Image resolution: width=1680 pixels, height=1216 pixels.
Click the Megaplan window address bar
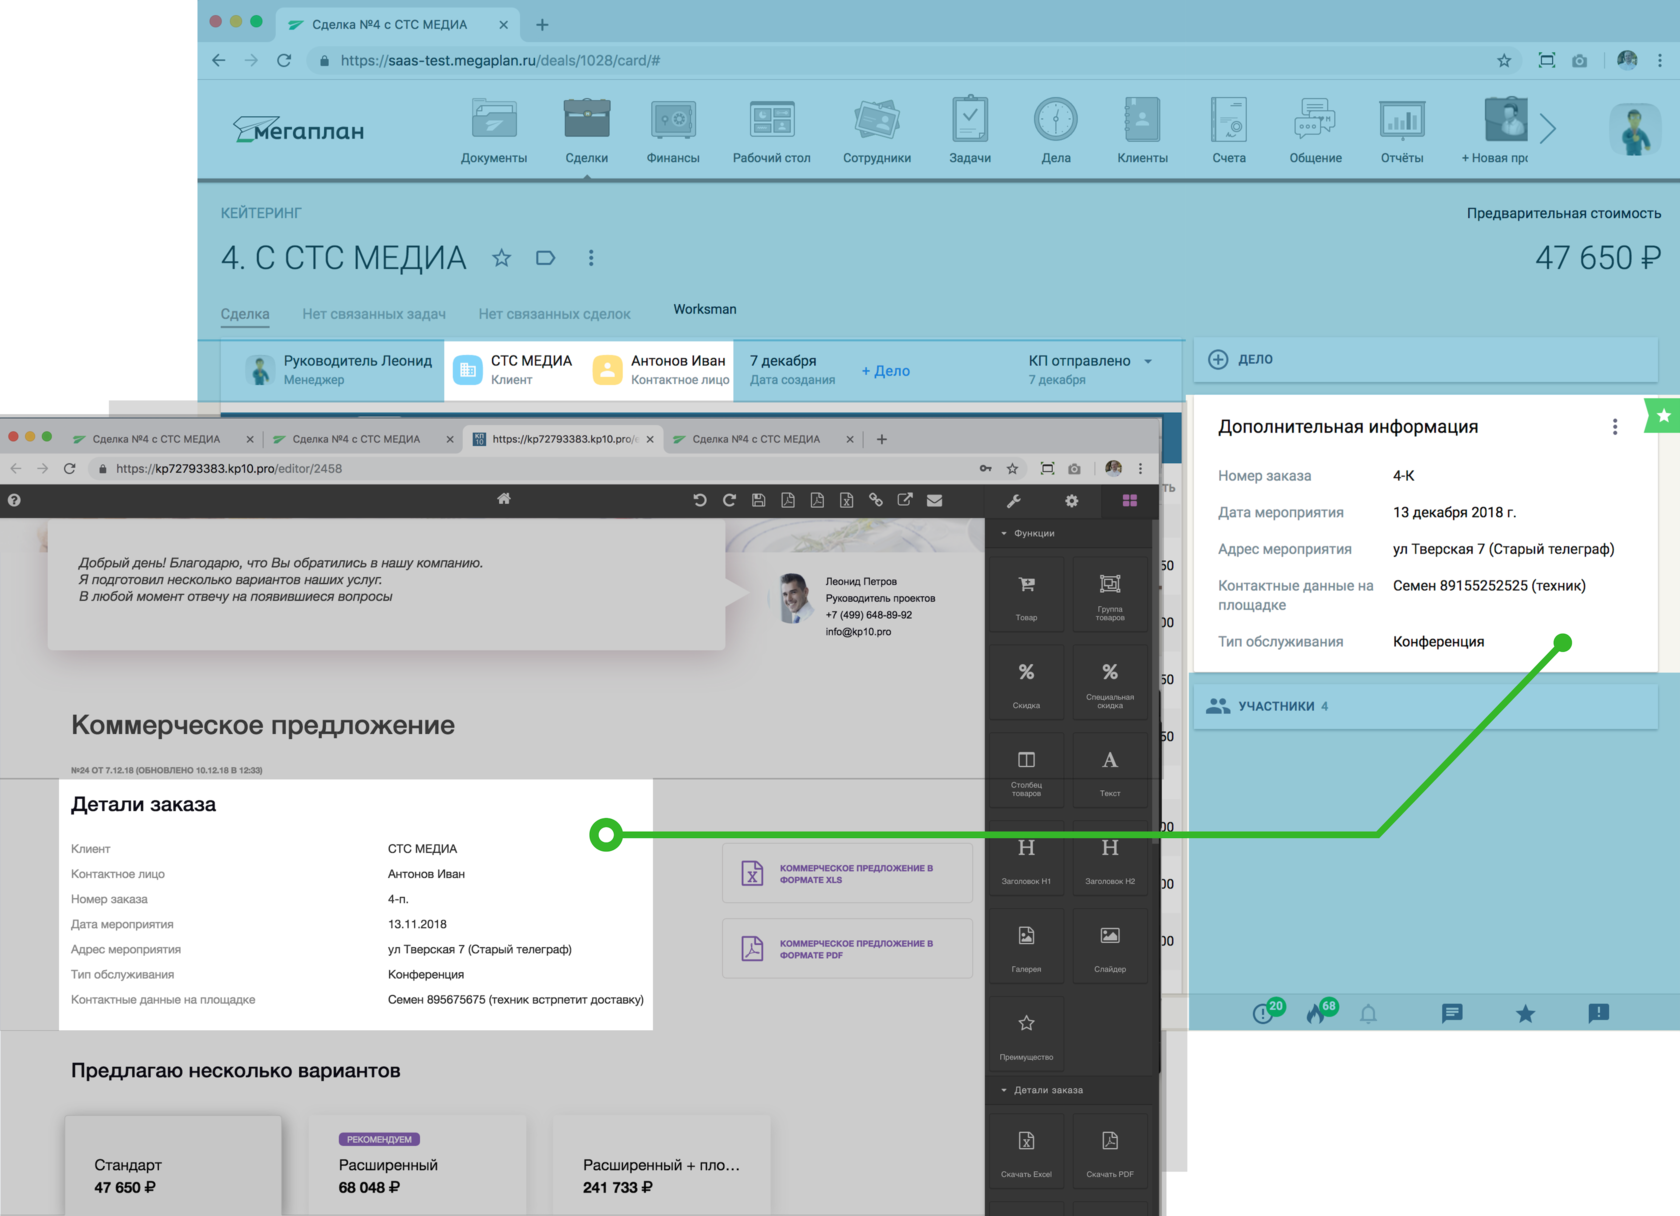point(900,60)
